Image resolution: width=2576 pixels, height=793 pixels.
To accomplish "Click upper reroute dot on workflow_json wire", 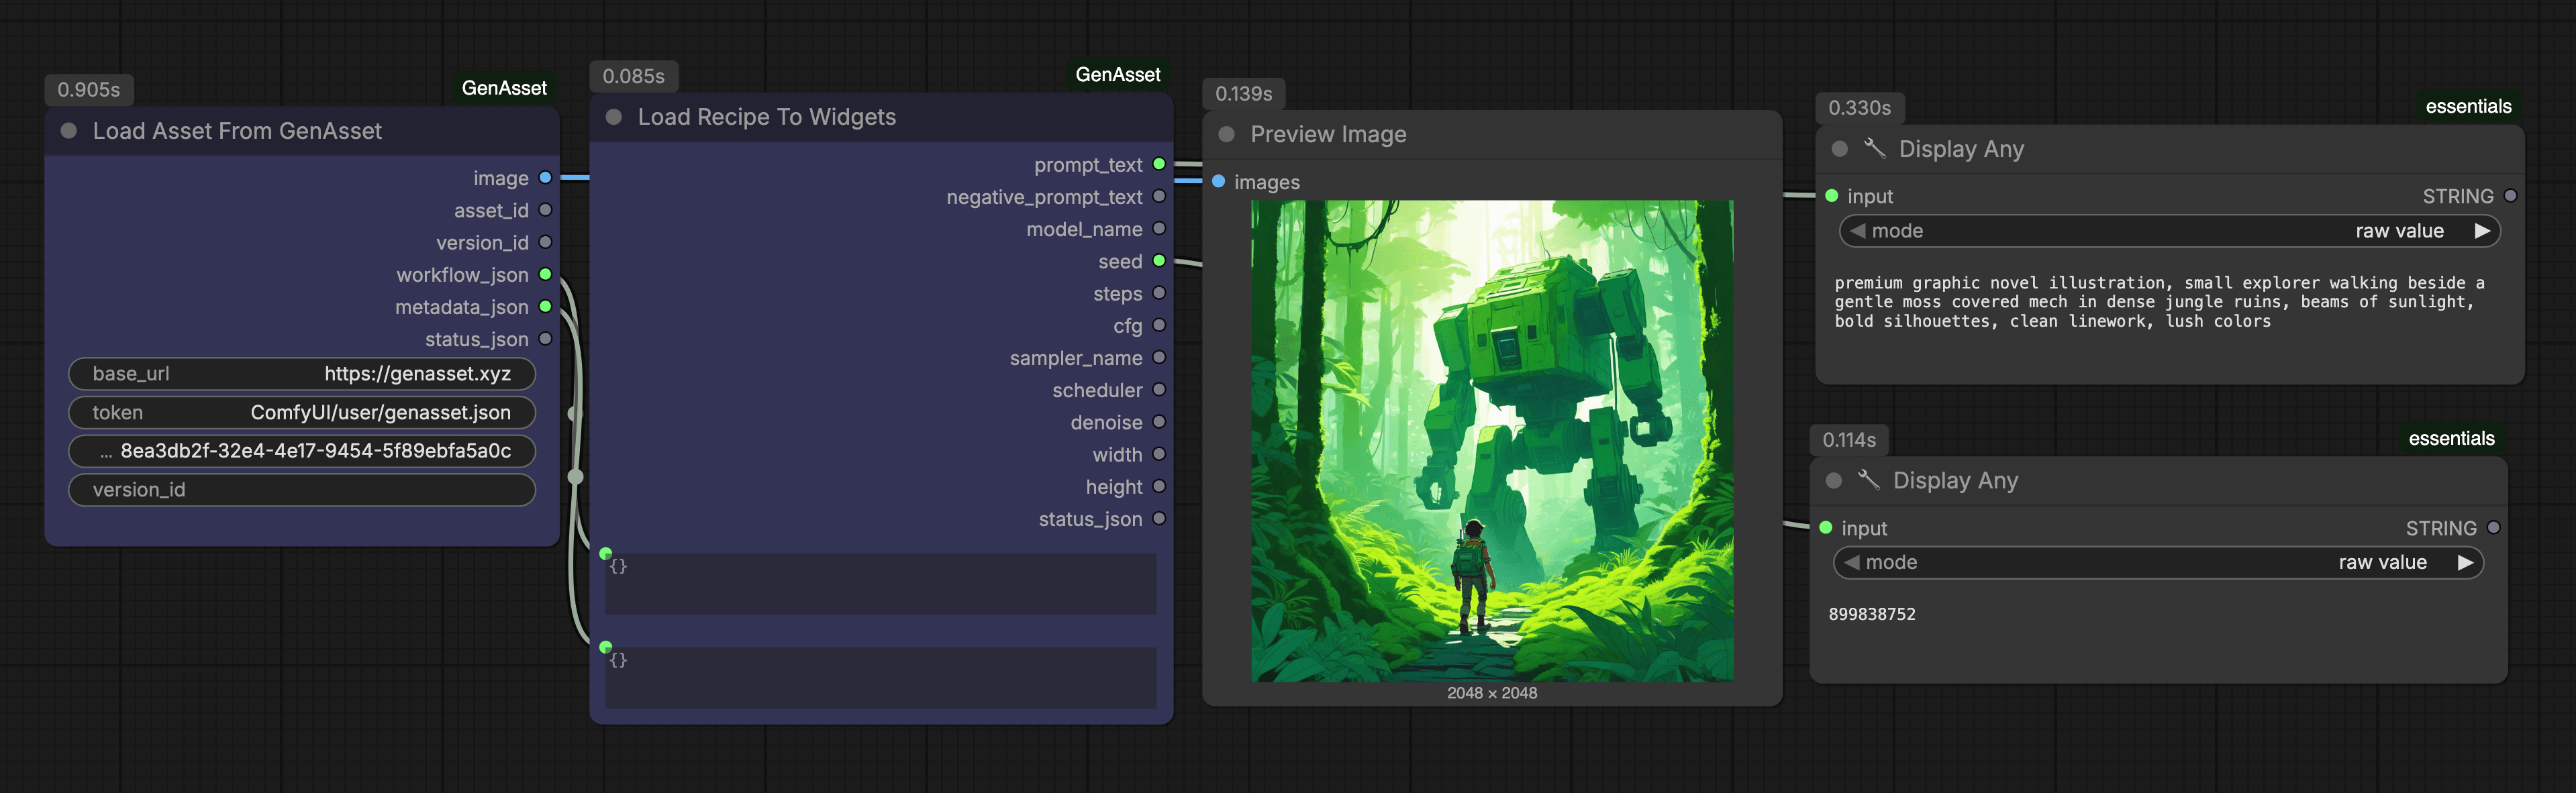I will coord(574,413).
